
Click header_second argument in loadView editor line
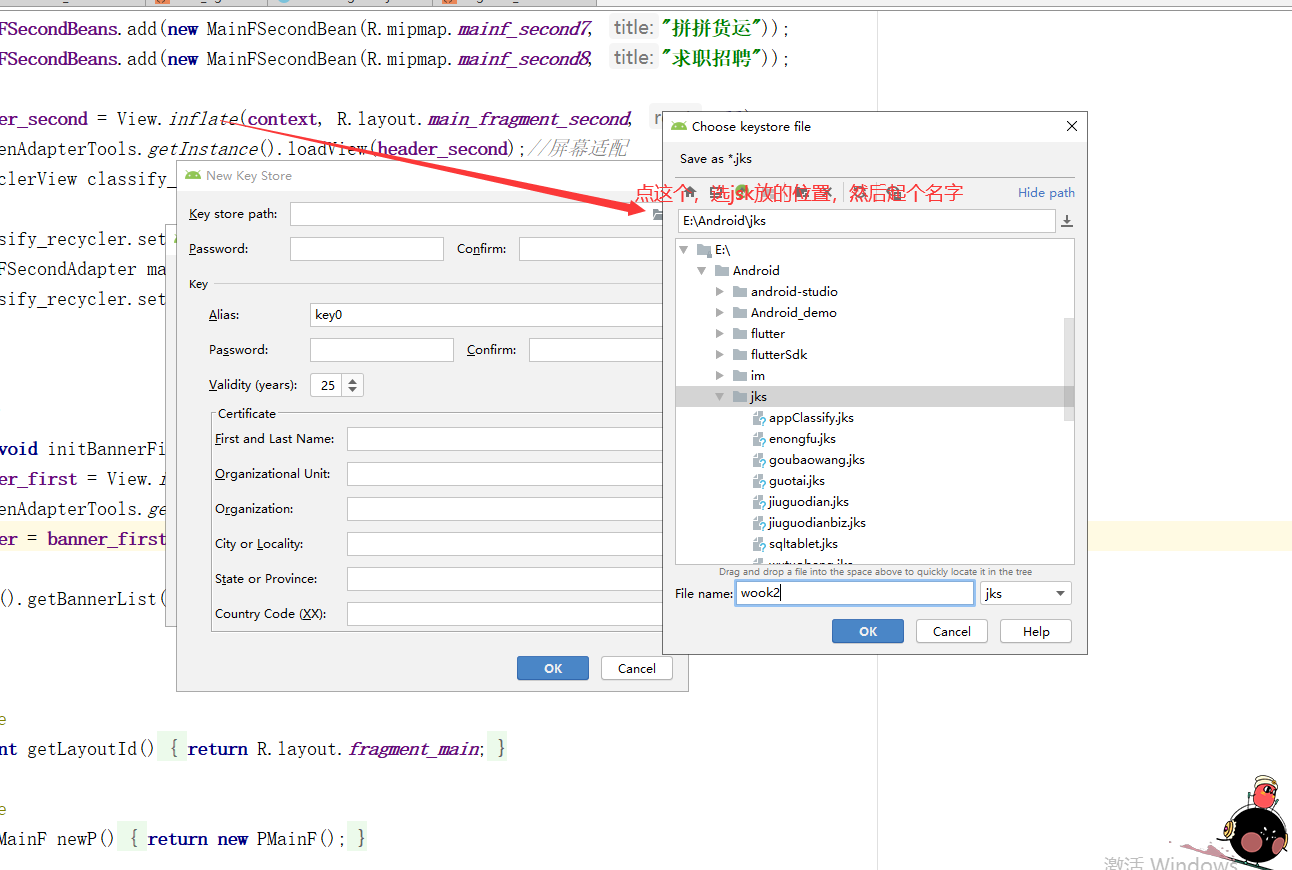[443, 149]
